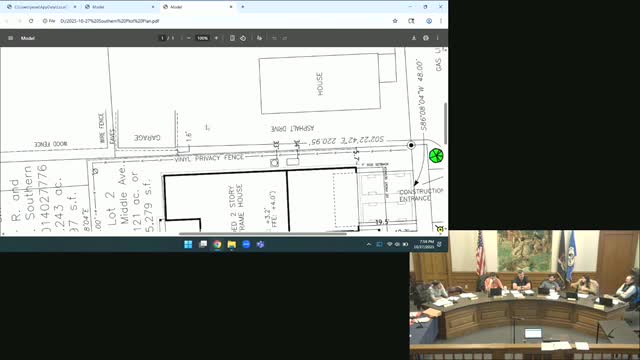Close the active Model tab
640x360 pixels.
[231, 7]
